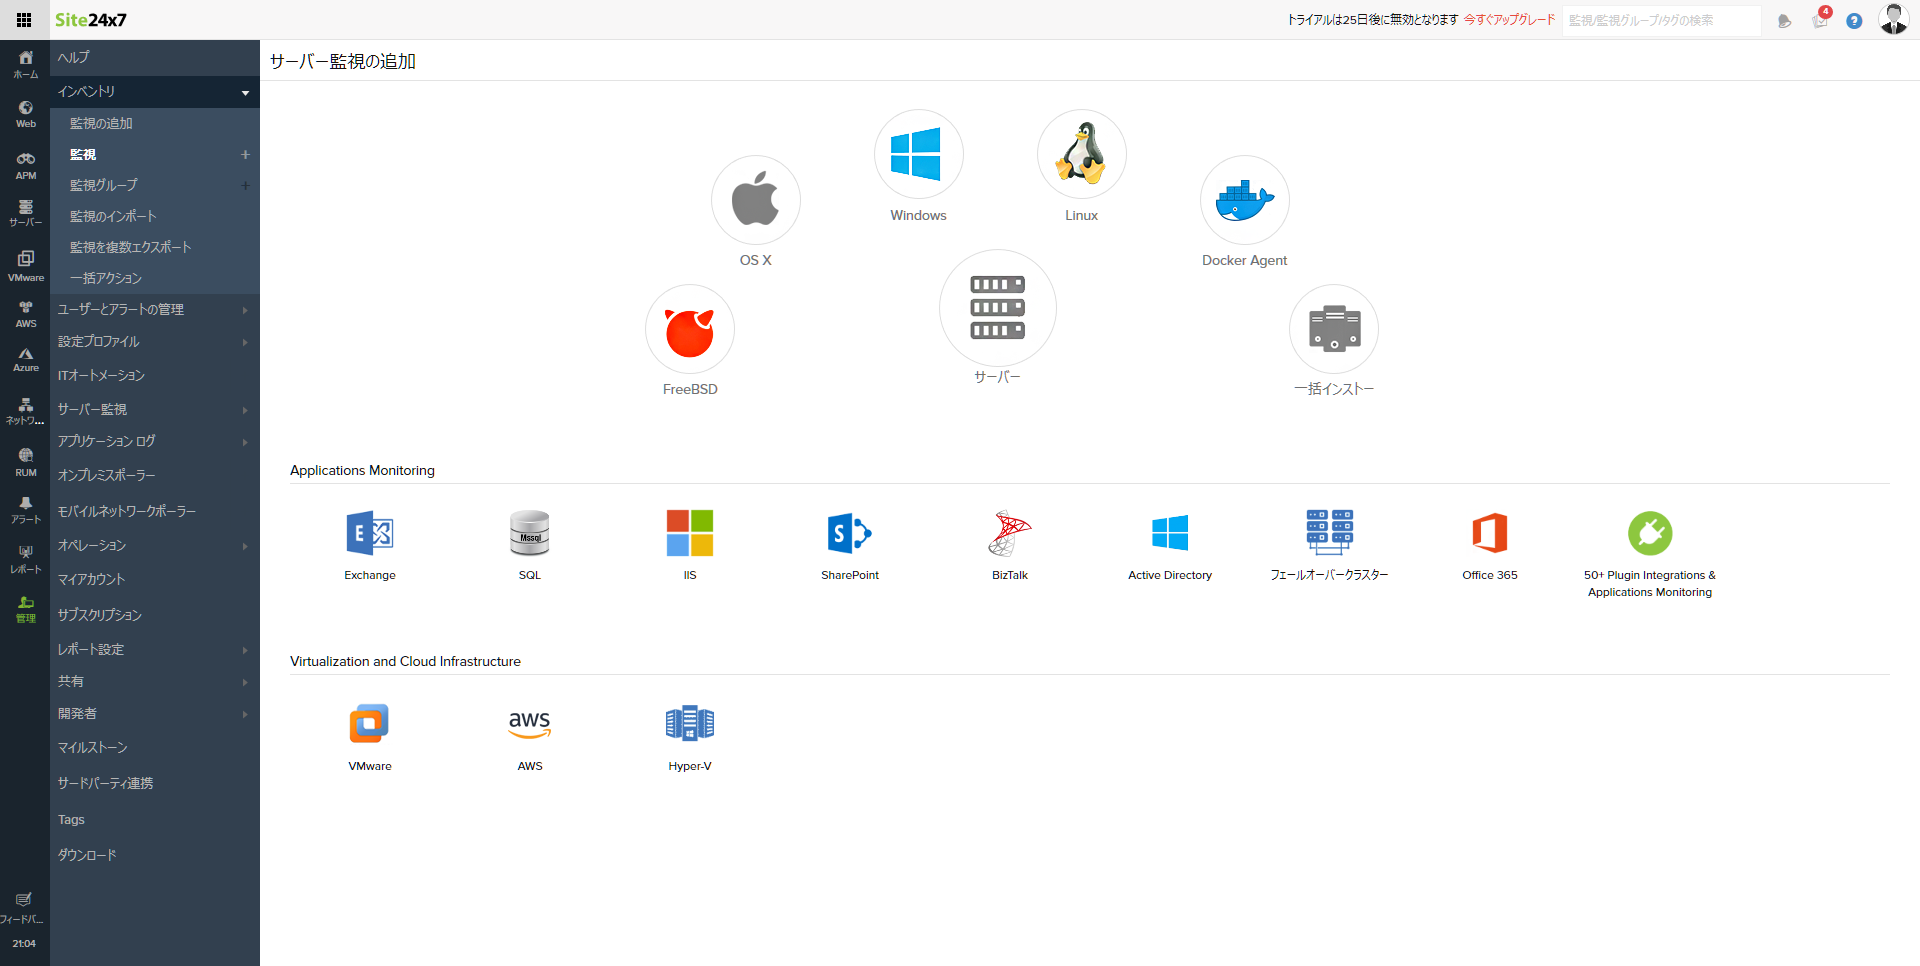The image size is (1920, 966).
Task: Expand the plus next to 監視グループ
Action: pos(245,186)
